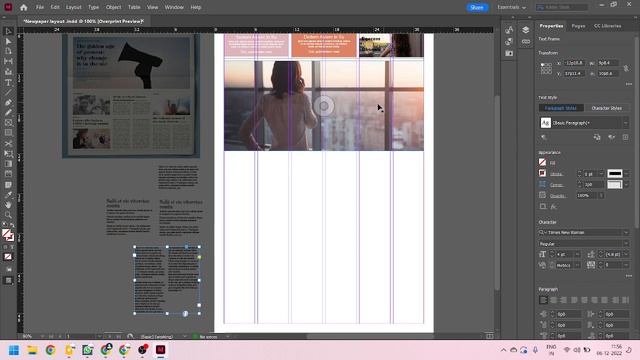Click the Stroke swatch in Appearance

tap(542, 173)
